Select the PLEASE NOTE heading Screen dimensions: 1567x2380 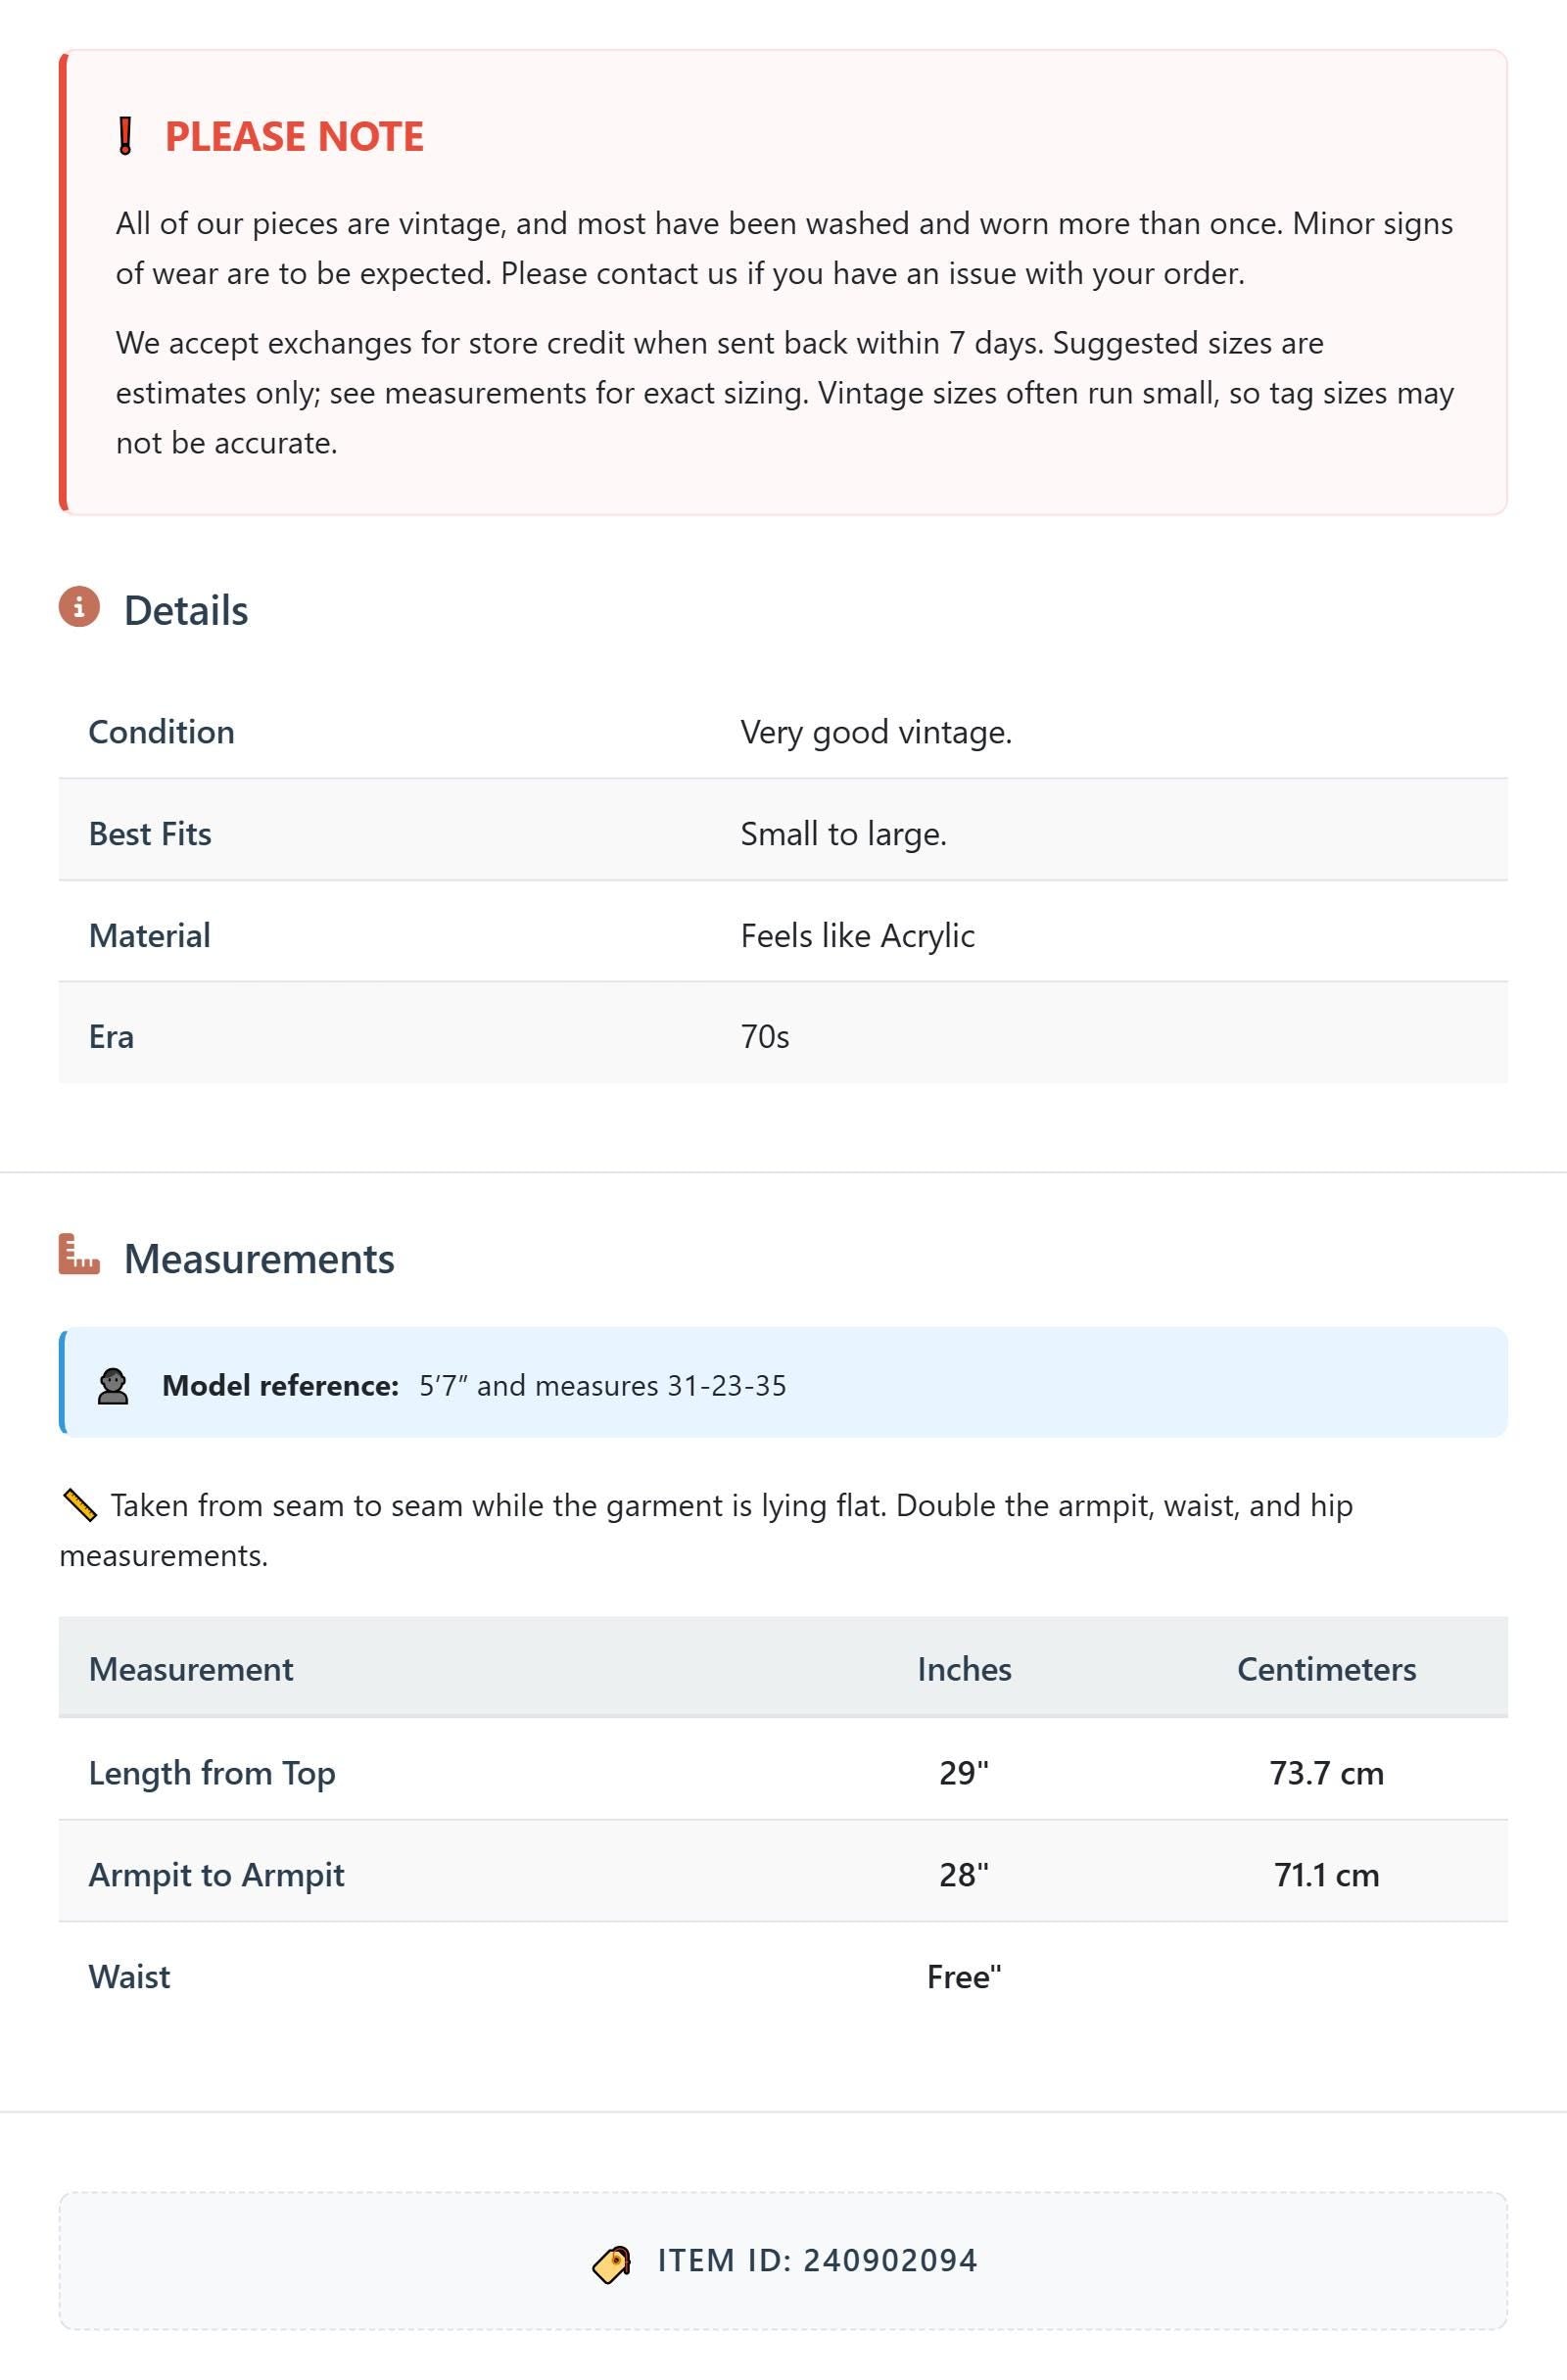click(294, 137)
